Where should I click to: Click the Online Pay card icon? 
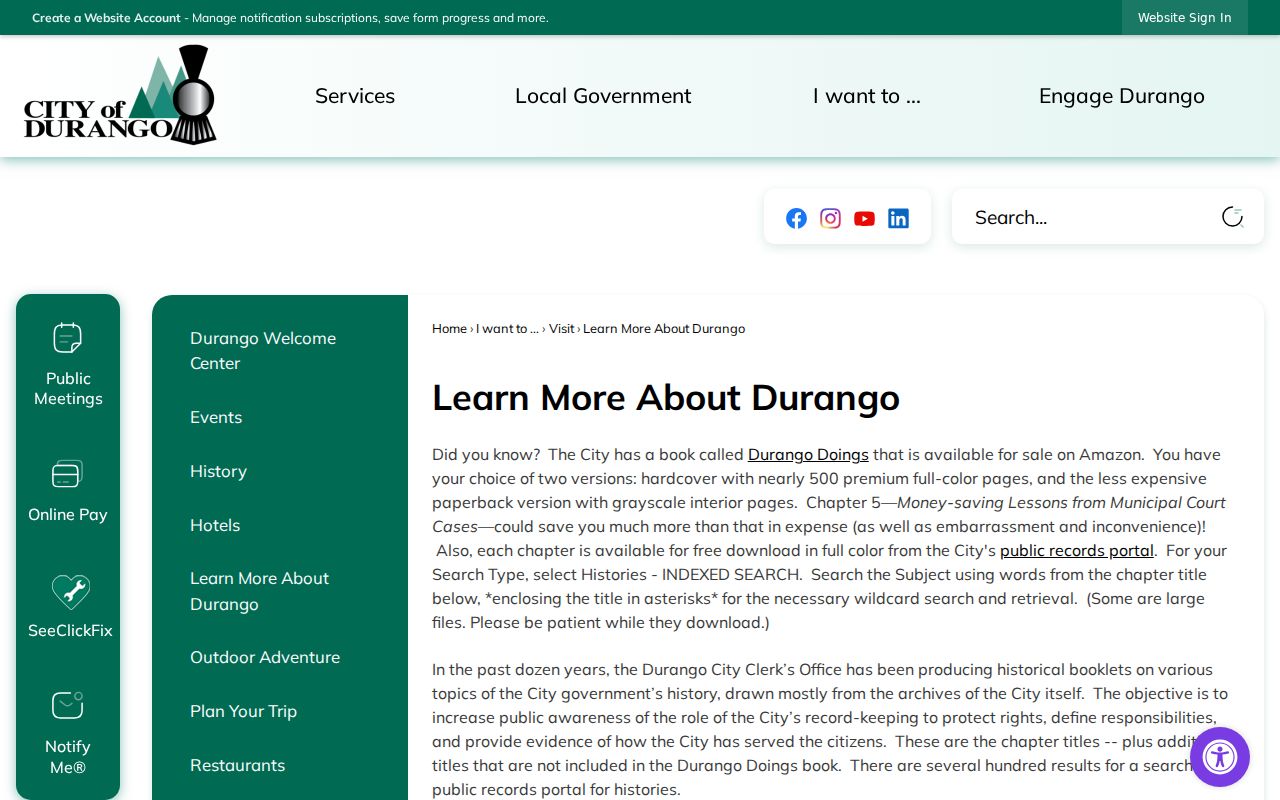pos(68,474)
